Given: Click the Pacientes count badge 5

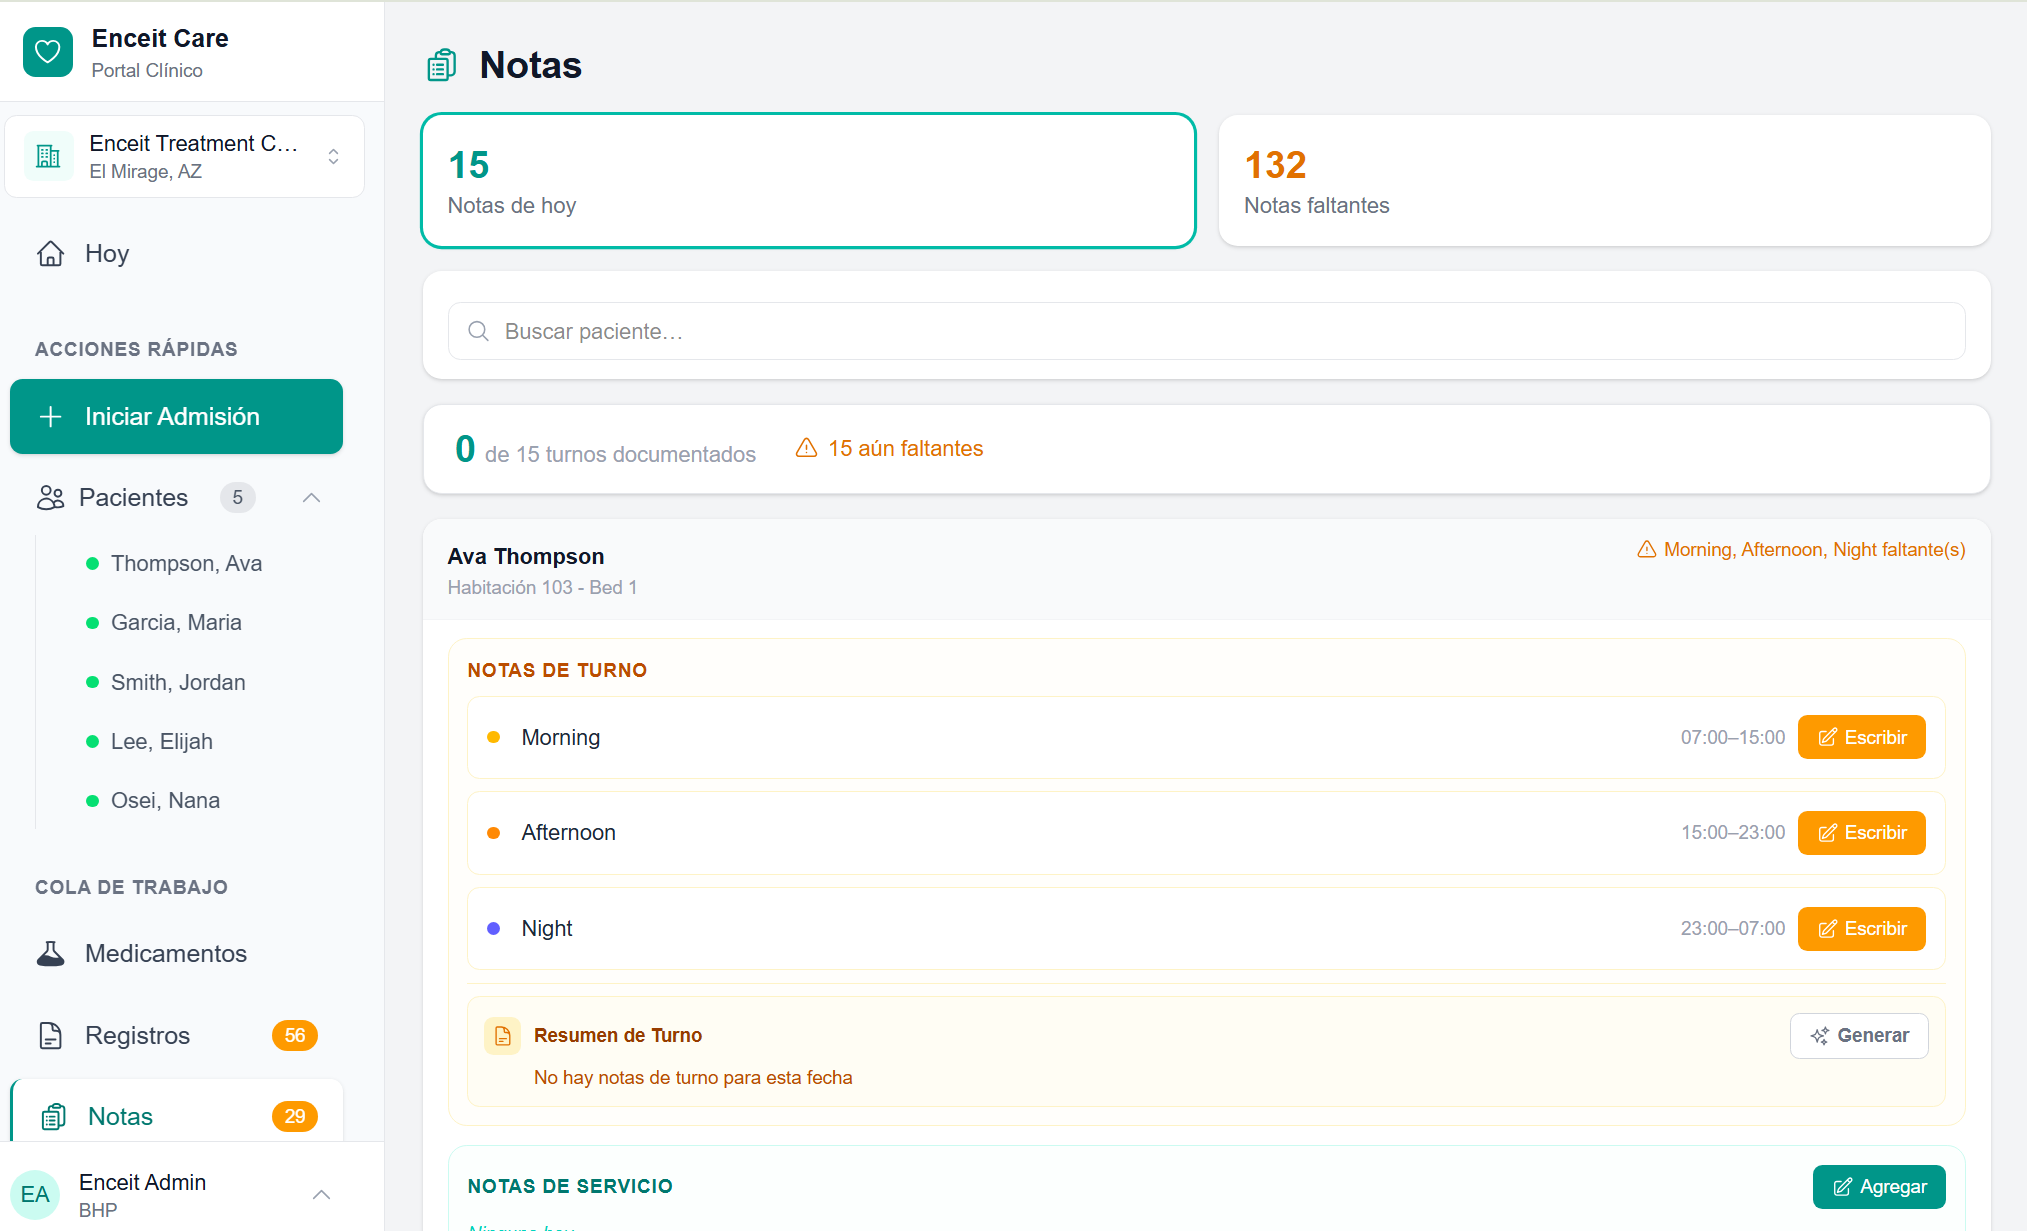Looking at the screenshot, I should pos(238,498).
